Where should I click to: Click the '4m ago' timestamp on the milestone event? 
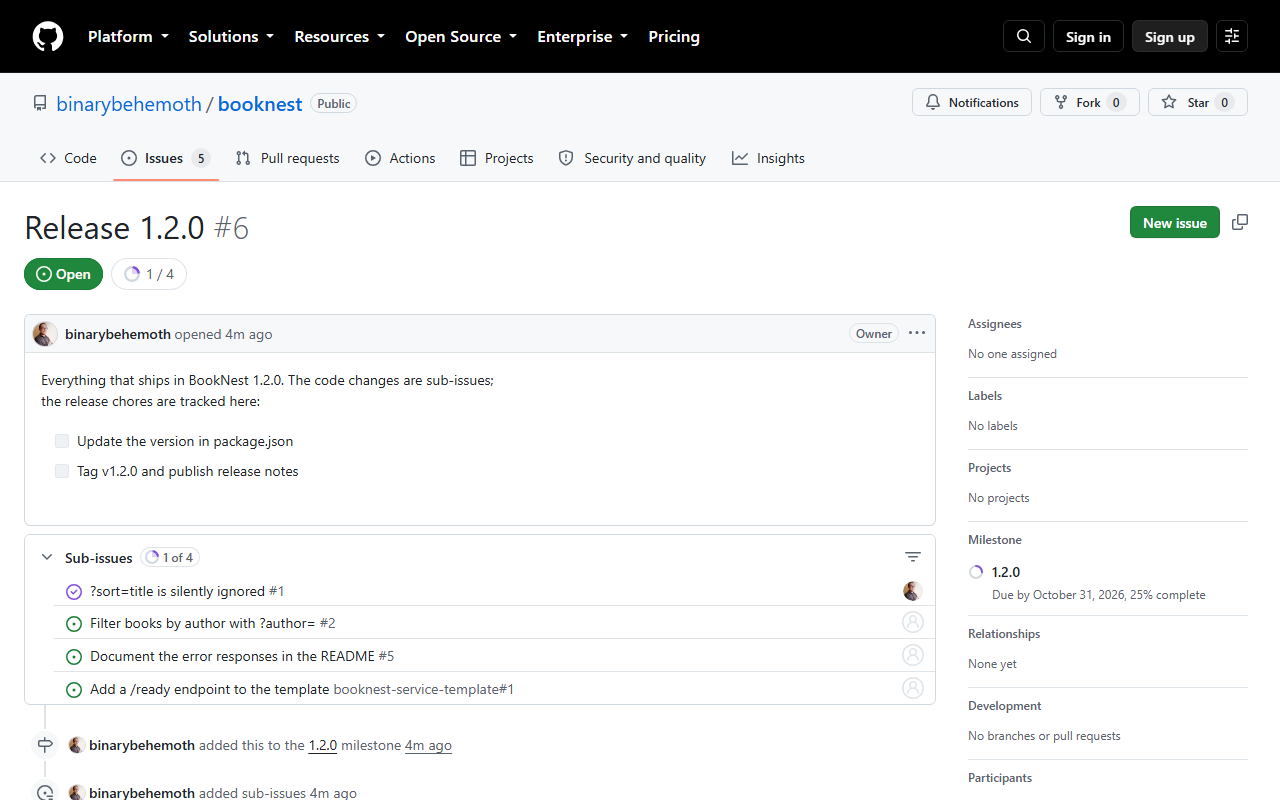click(428, 745)
